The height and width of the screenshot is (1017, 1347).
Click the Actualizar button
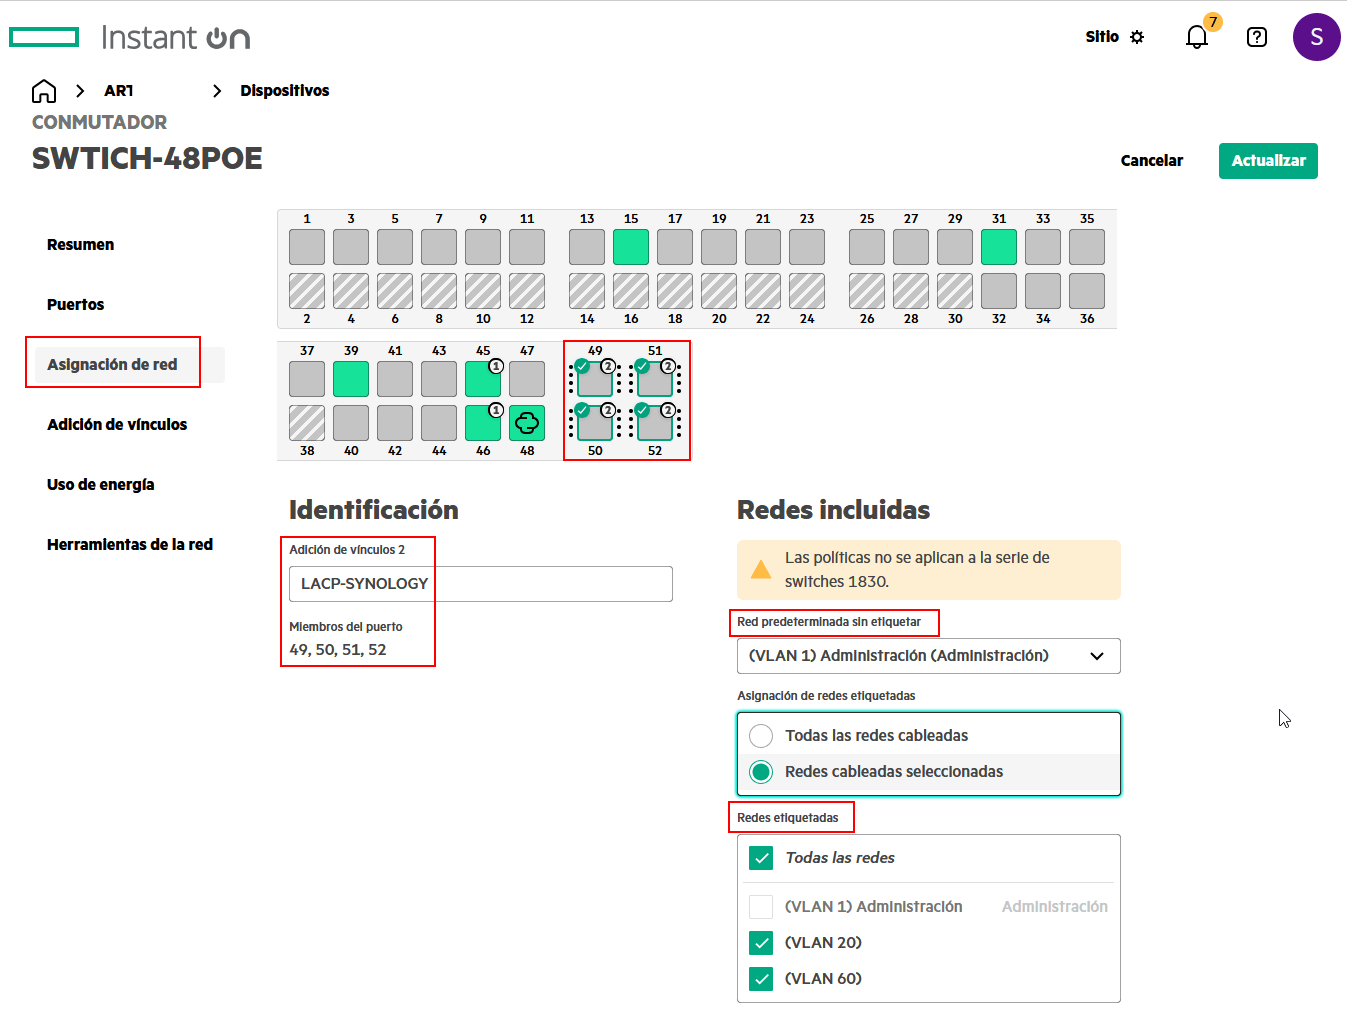[1268, 161]
